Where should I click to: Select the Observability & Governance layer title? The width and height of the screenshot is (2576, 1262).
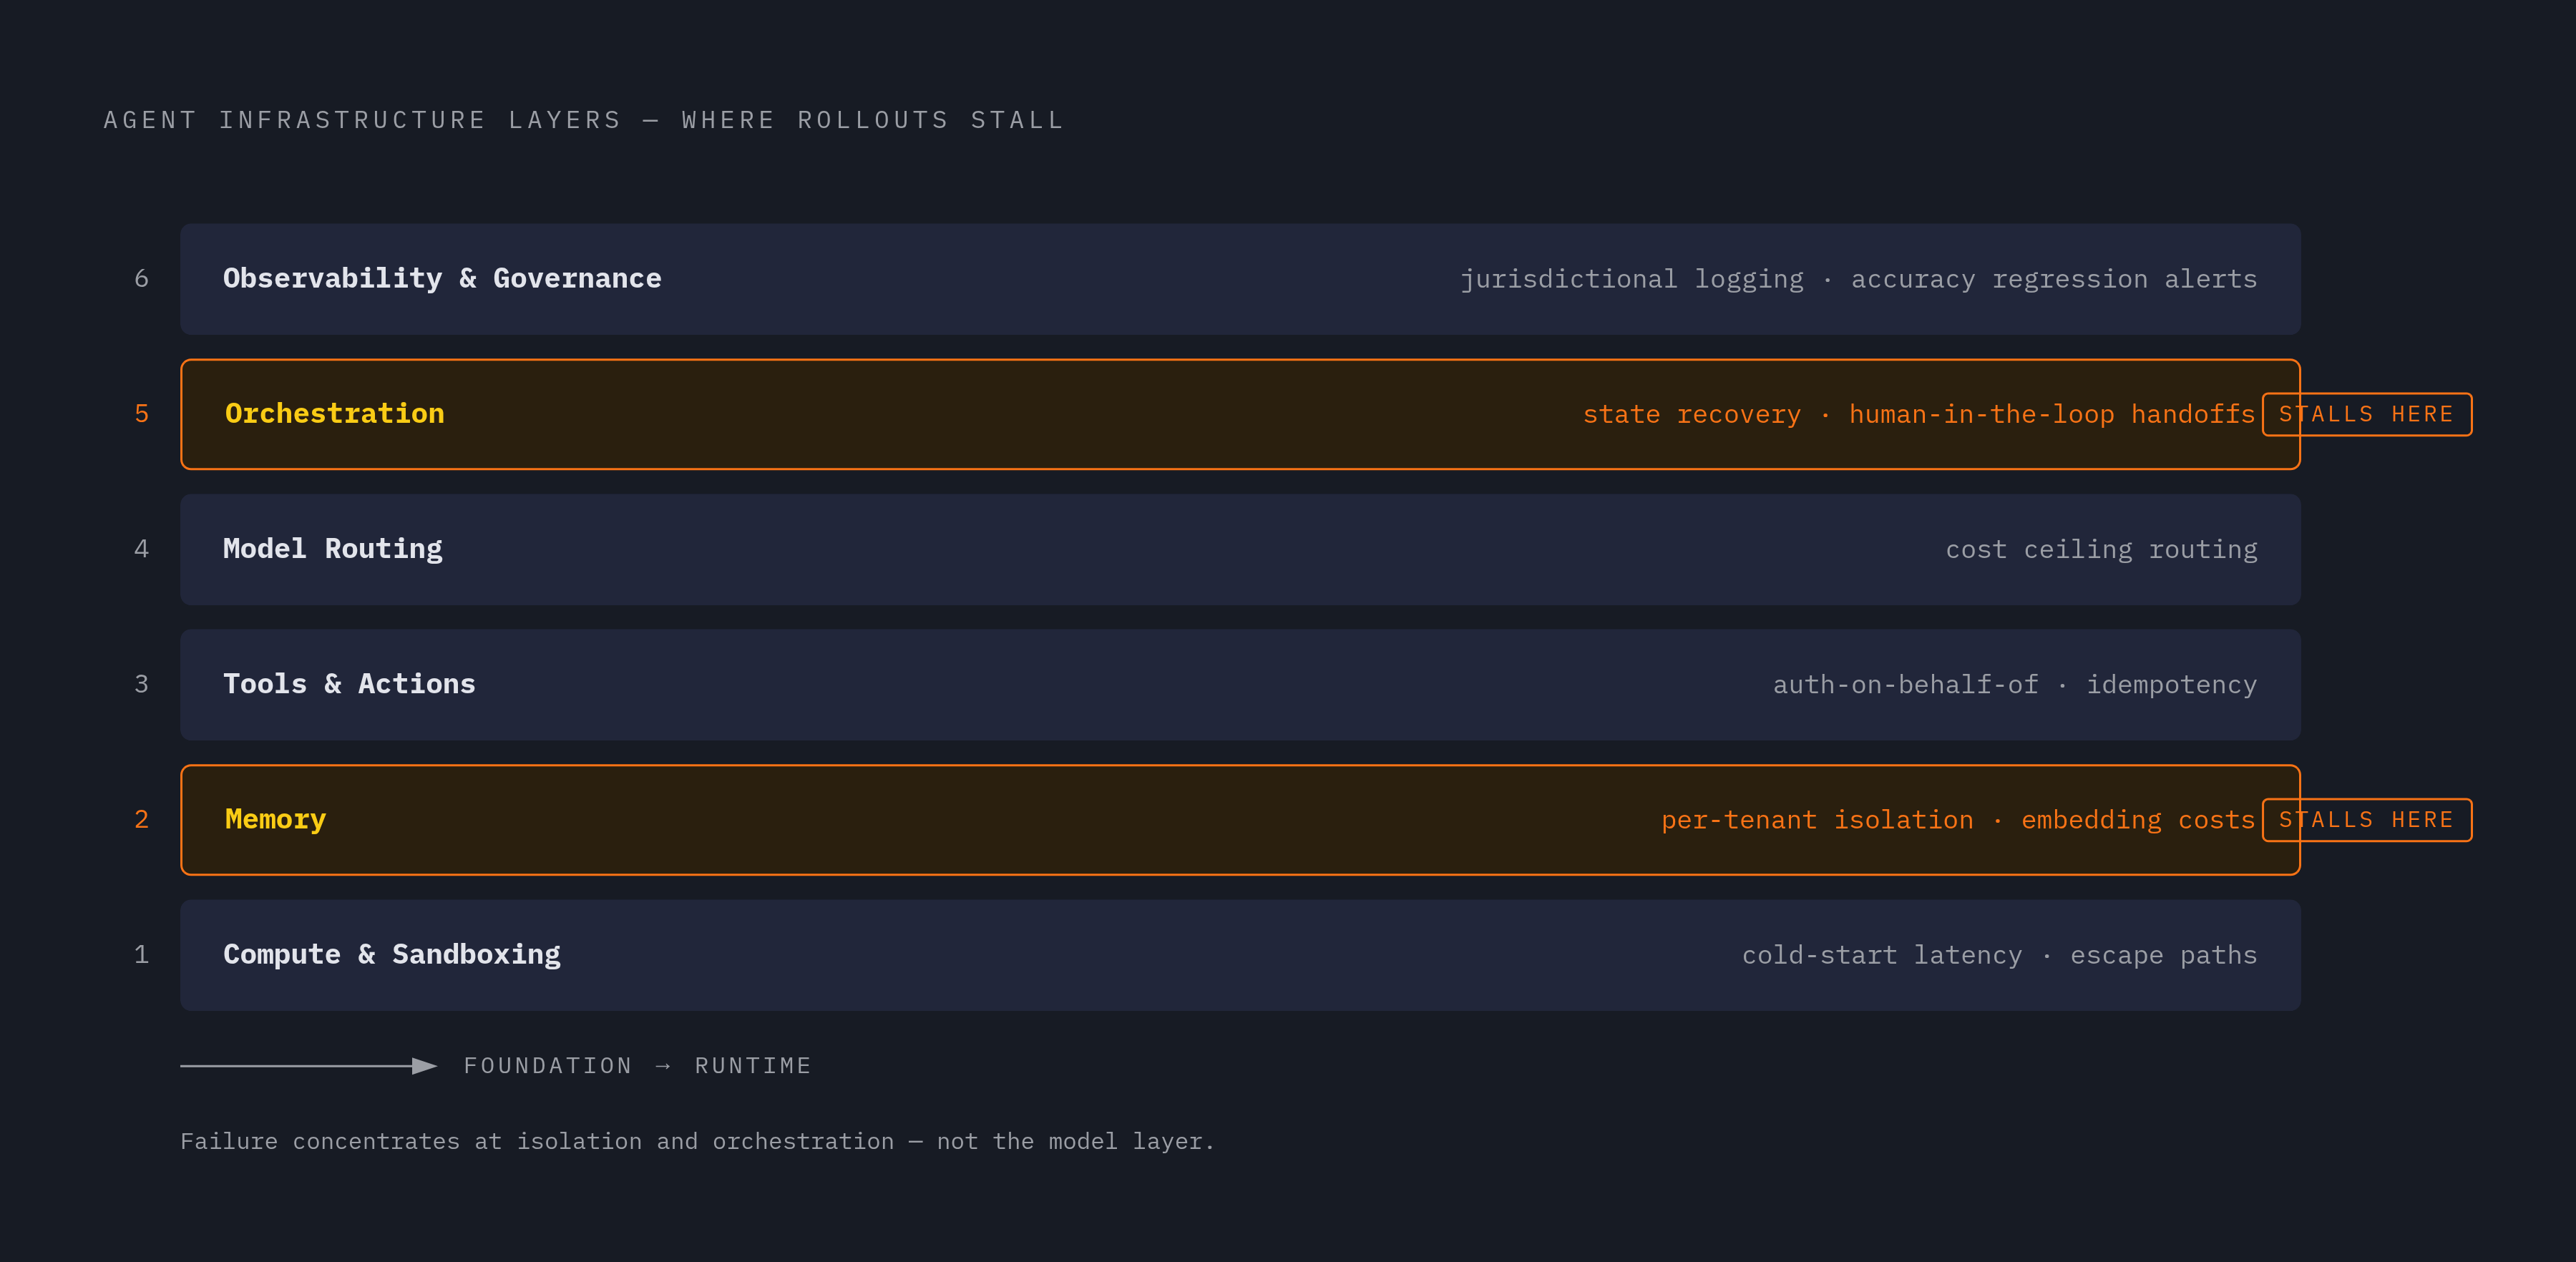[442, 278]
